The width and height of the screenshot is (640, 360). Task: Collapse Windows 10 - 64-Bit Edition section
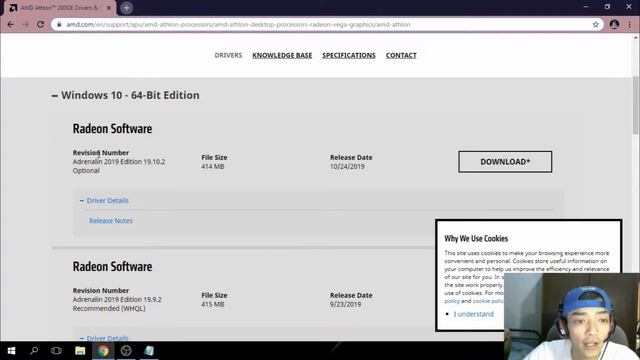55,96
